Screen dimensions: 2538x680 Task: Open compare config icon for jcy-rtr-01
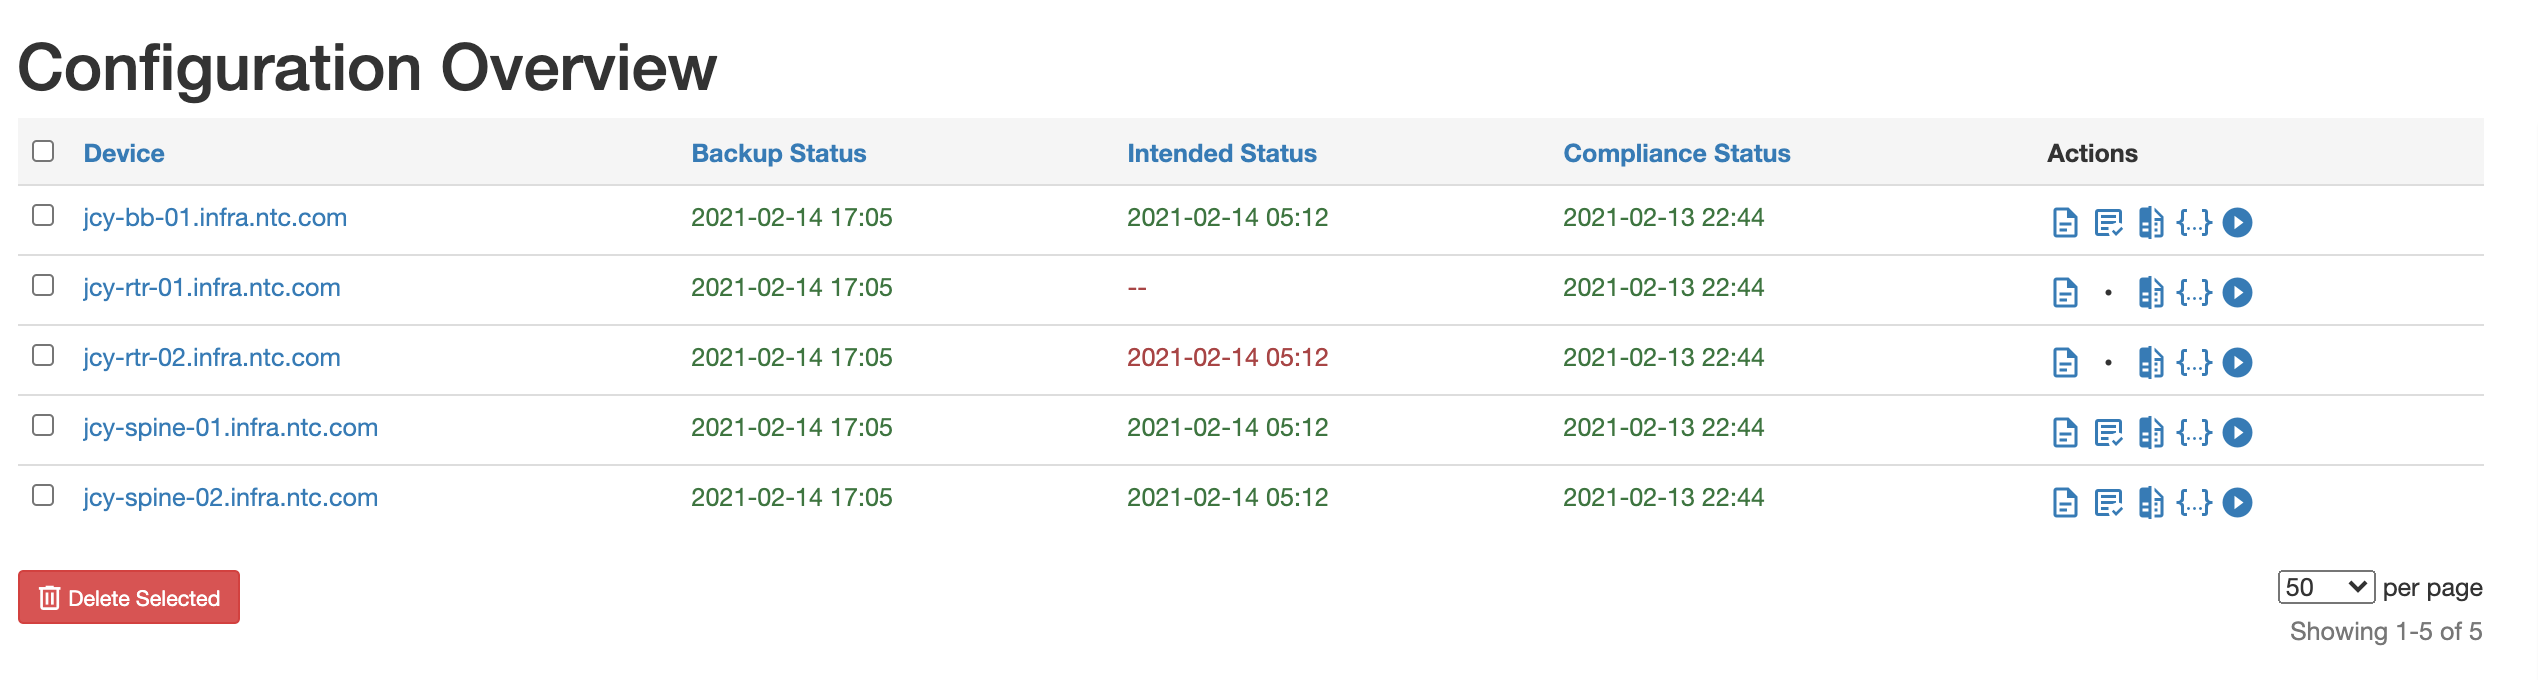coord(2151,292)
